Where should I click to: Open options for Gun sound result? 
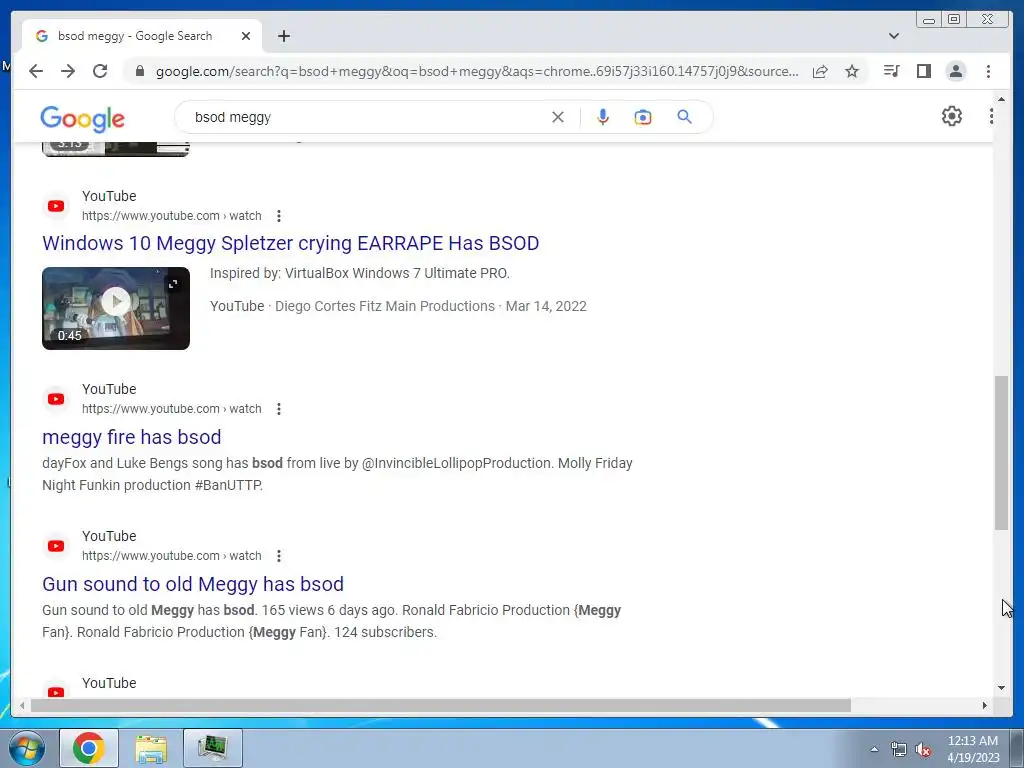coord(279,556)
